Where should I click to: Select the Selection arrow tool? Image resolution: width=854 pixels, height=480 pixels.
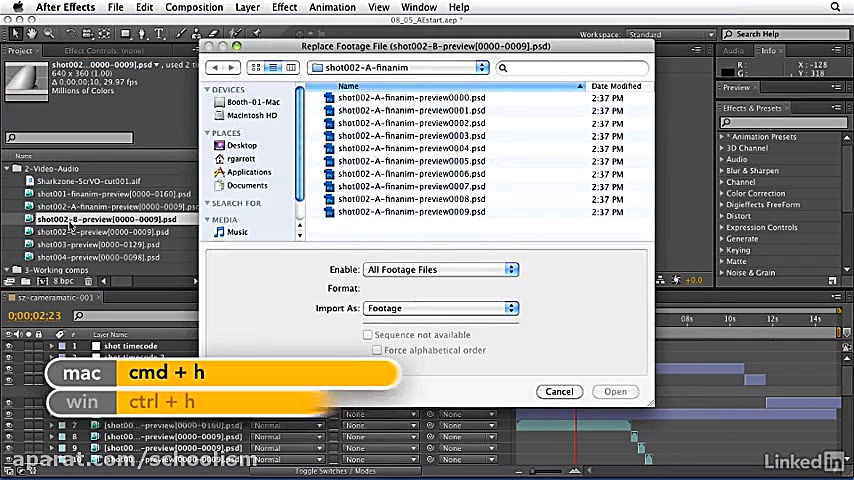15,33
